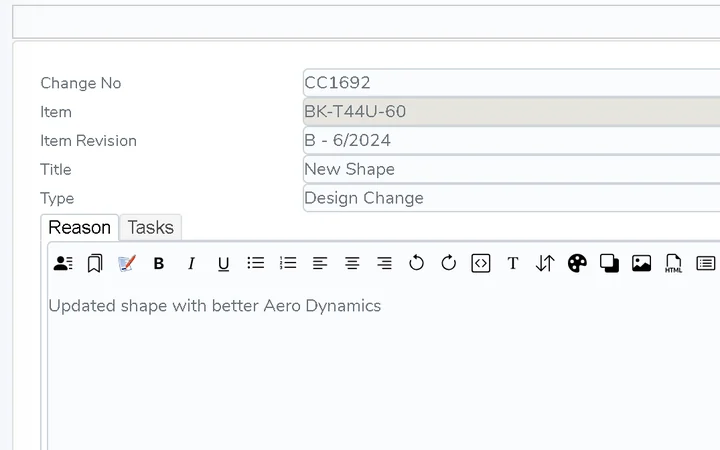The image size is (720, 450).
Task: Click the HTML file icon
Action: [x=674, y=264]
